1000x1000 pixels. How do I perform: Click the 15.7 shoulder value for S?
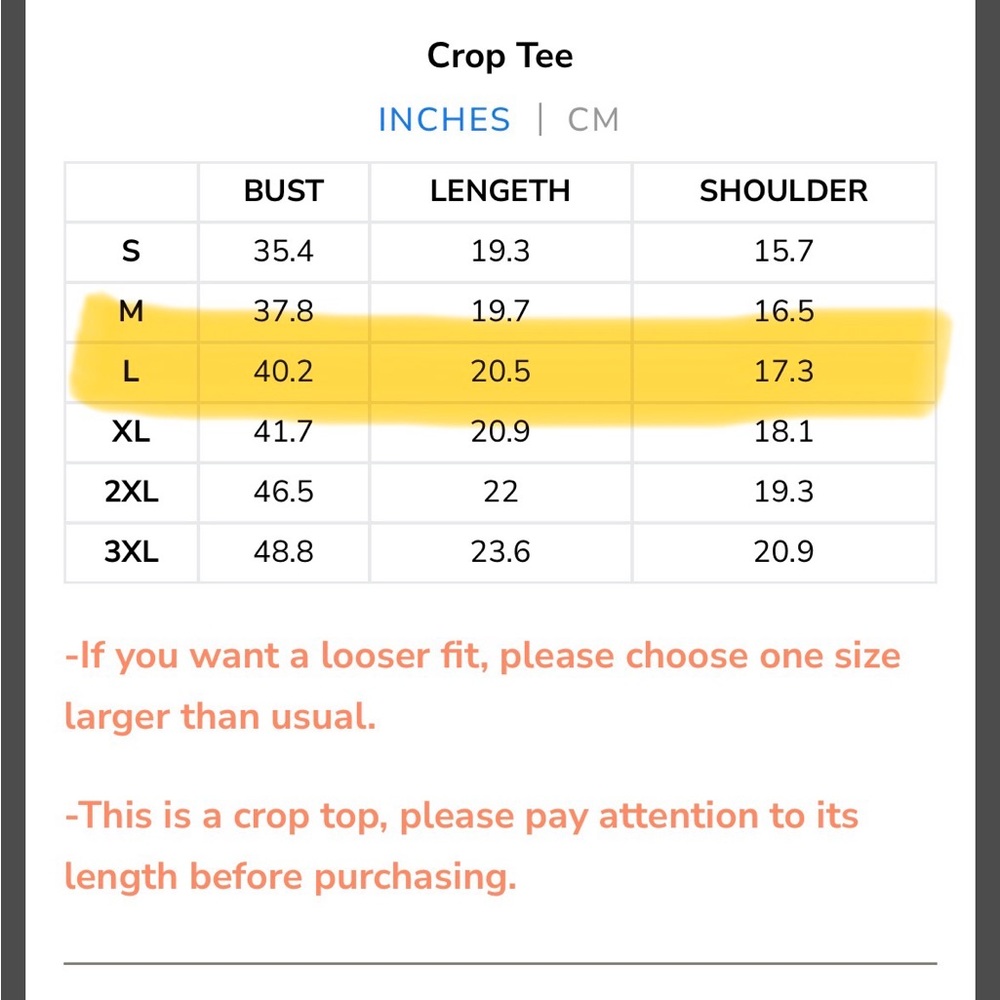coord(784,251)
